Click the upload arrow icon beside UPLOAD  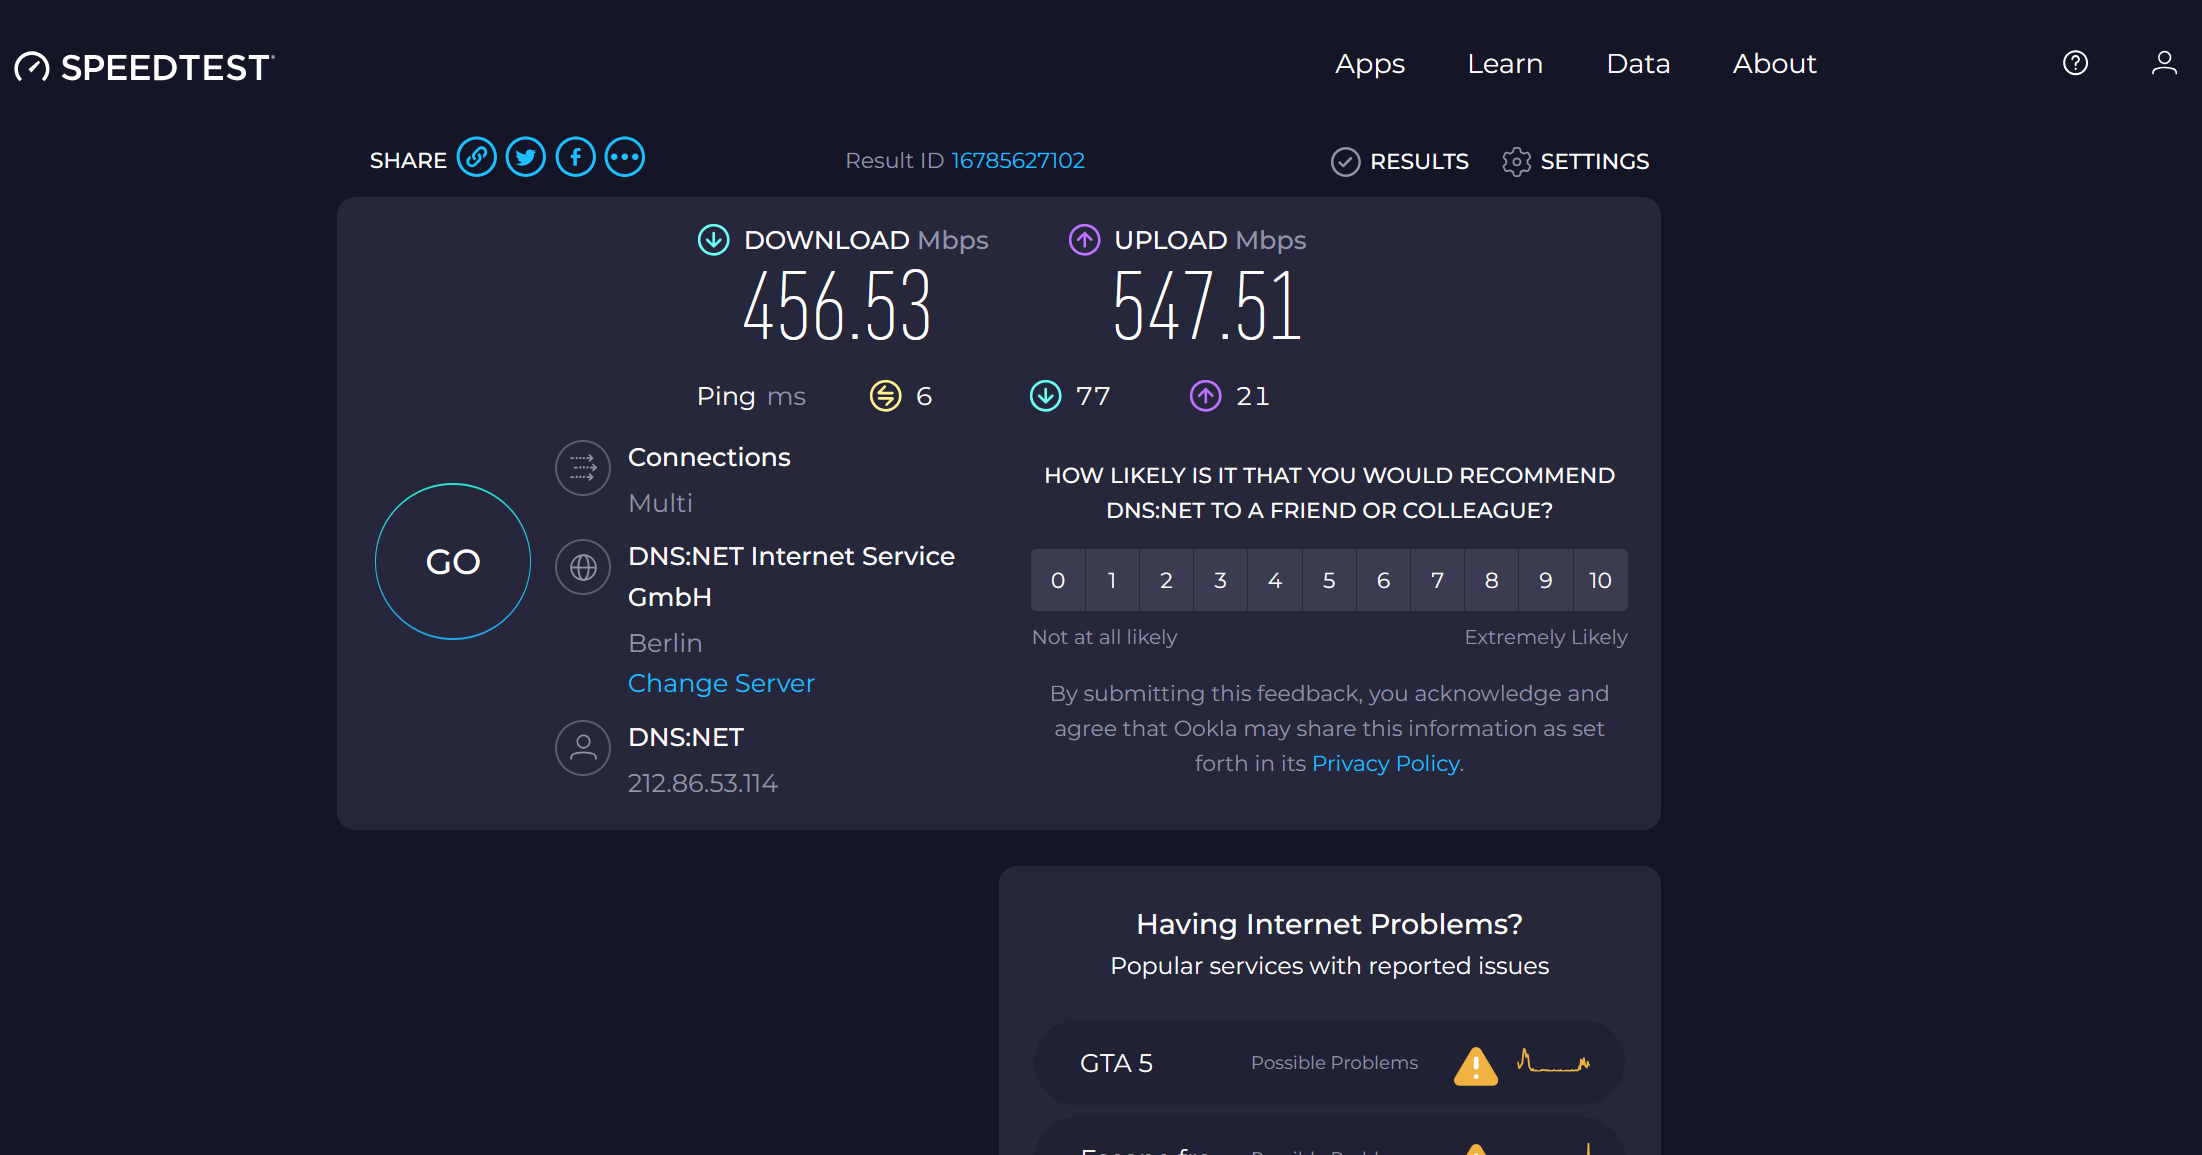pyautogui.click(x=1084, y=240)
